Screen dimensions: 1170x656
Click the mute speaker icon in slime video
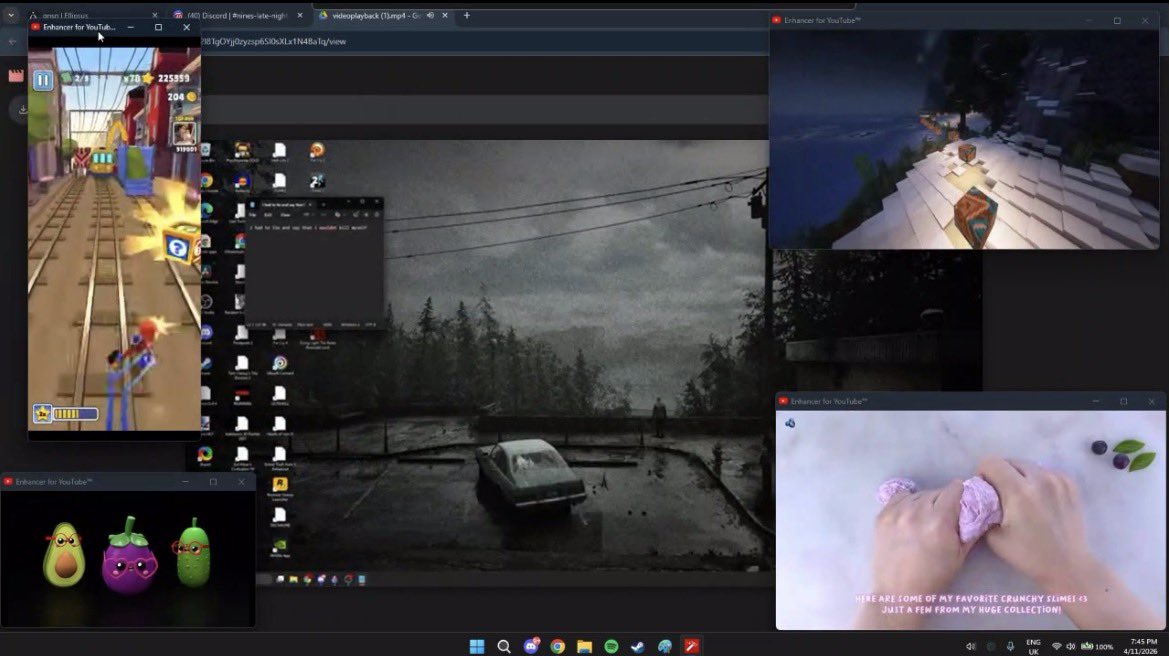pos(790,423)
